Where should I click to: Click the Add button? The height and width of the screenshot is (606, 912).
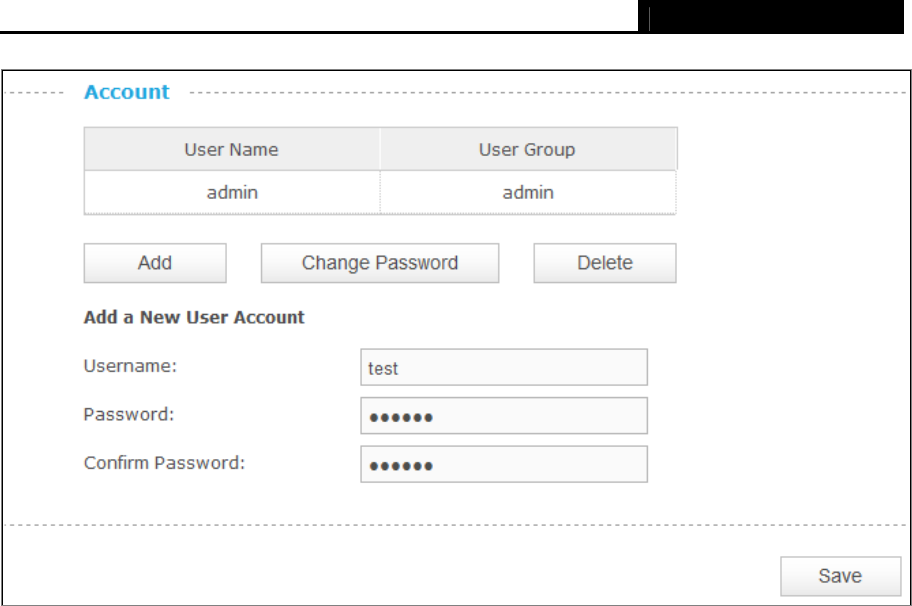tap(155, 263)
